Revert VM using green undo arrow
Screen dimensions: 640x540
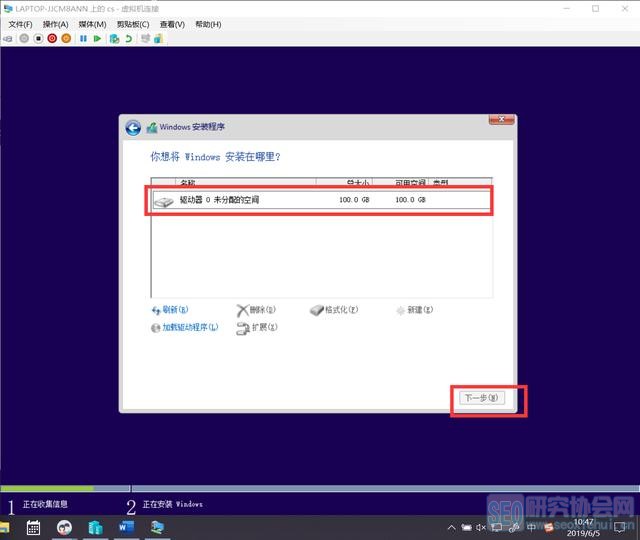(x=129, y=38)
